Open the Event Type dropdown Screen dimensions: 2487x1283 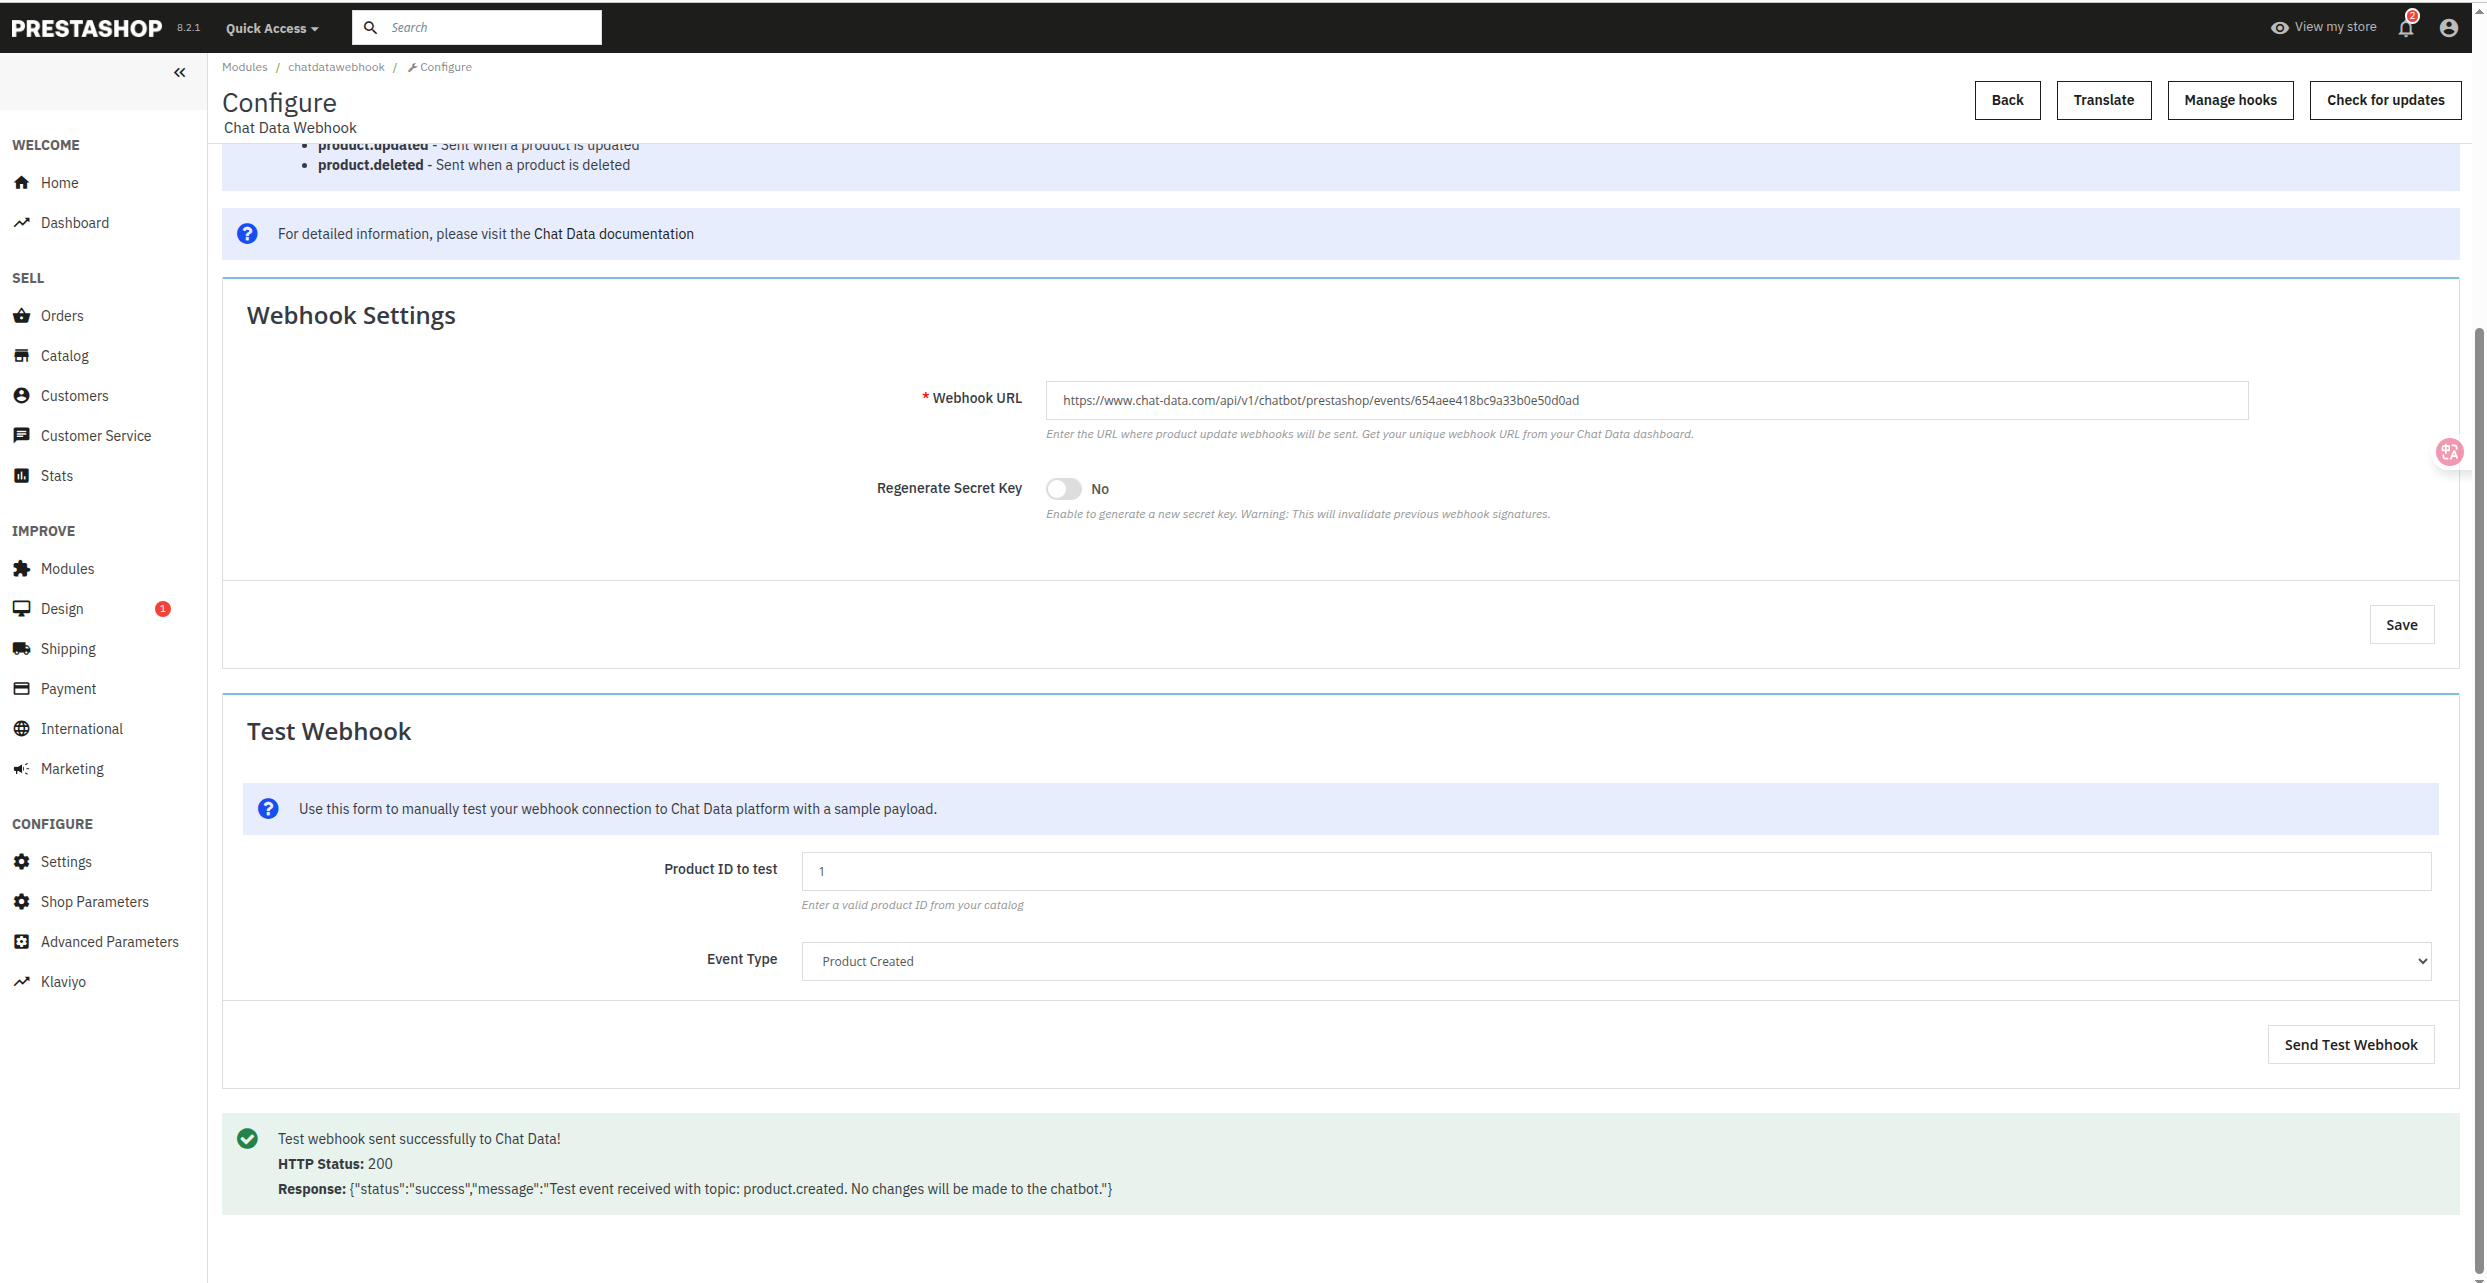tap(1616, 961)
